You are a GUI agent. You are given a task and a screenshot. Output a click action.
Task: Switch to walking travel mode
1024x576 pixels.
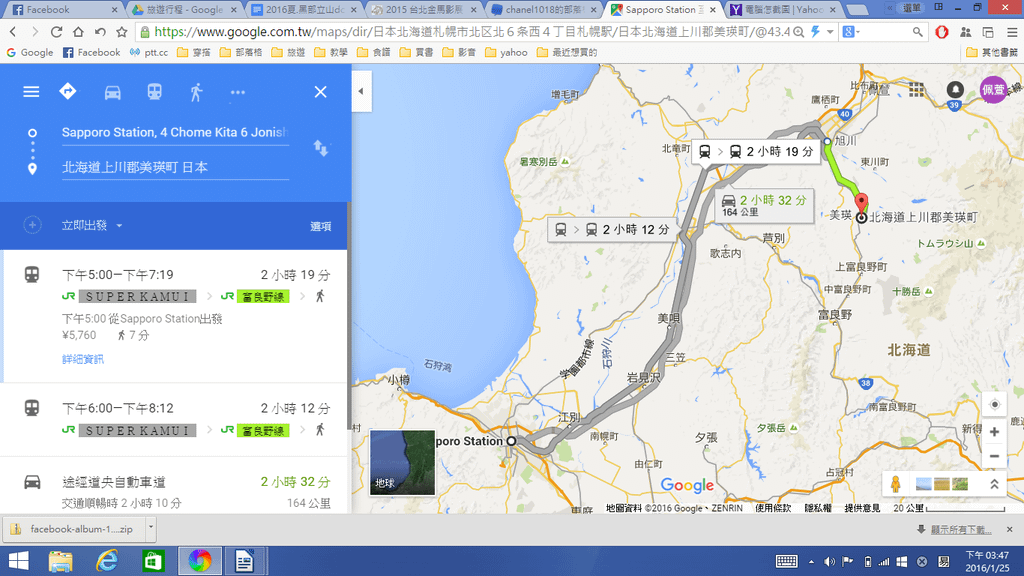196,92
